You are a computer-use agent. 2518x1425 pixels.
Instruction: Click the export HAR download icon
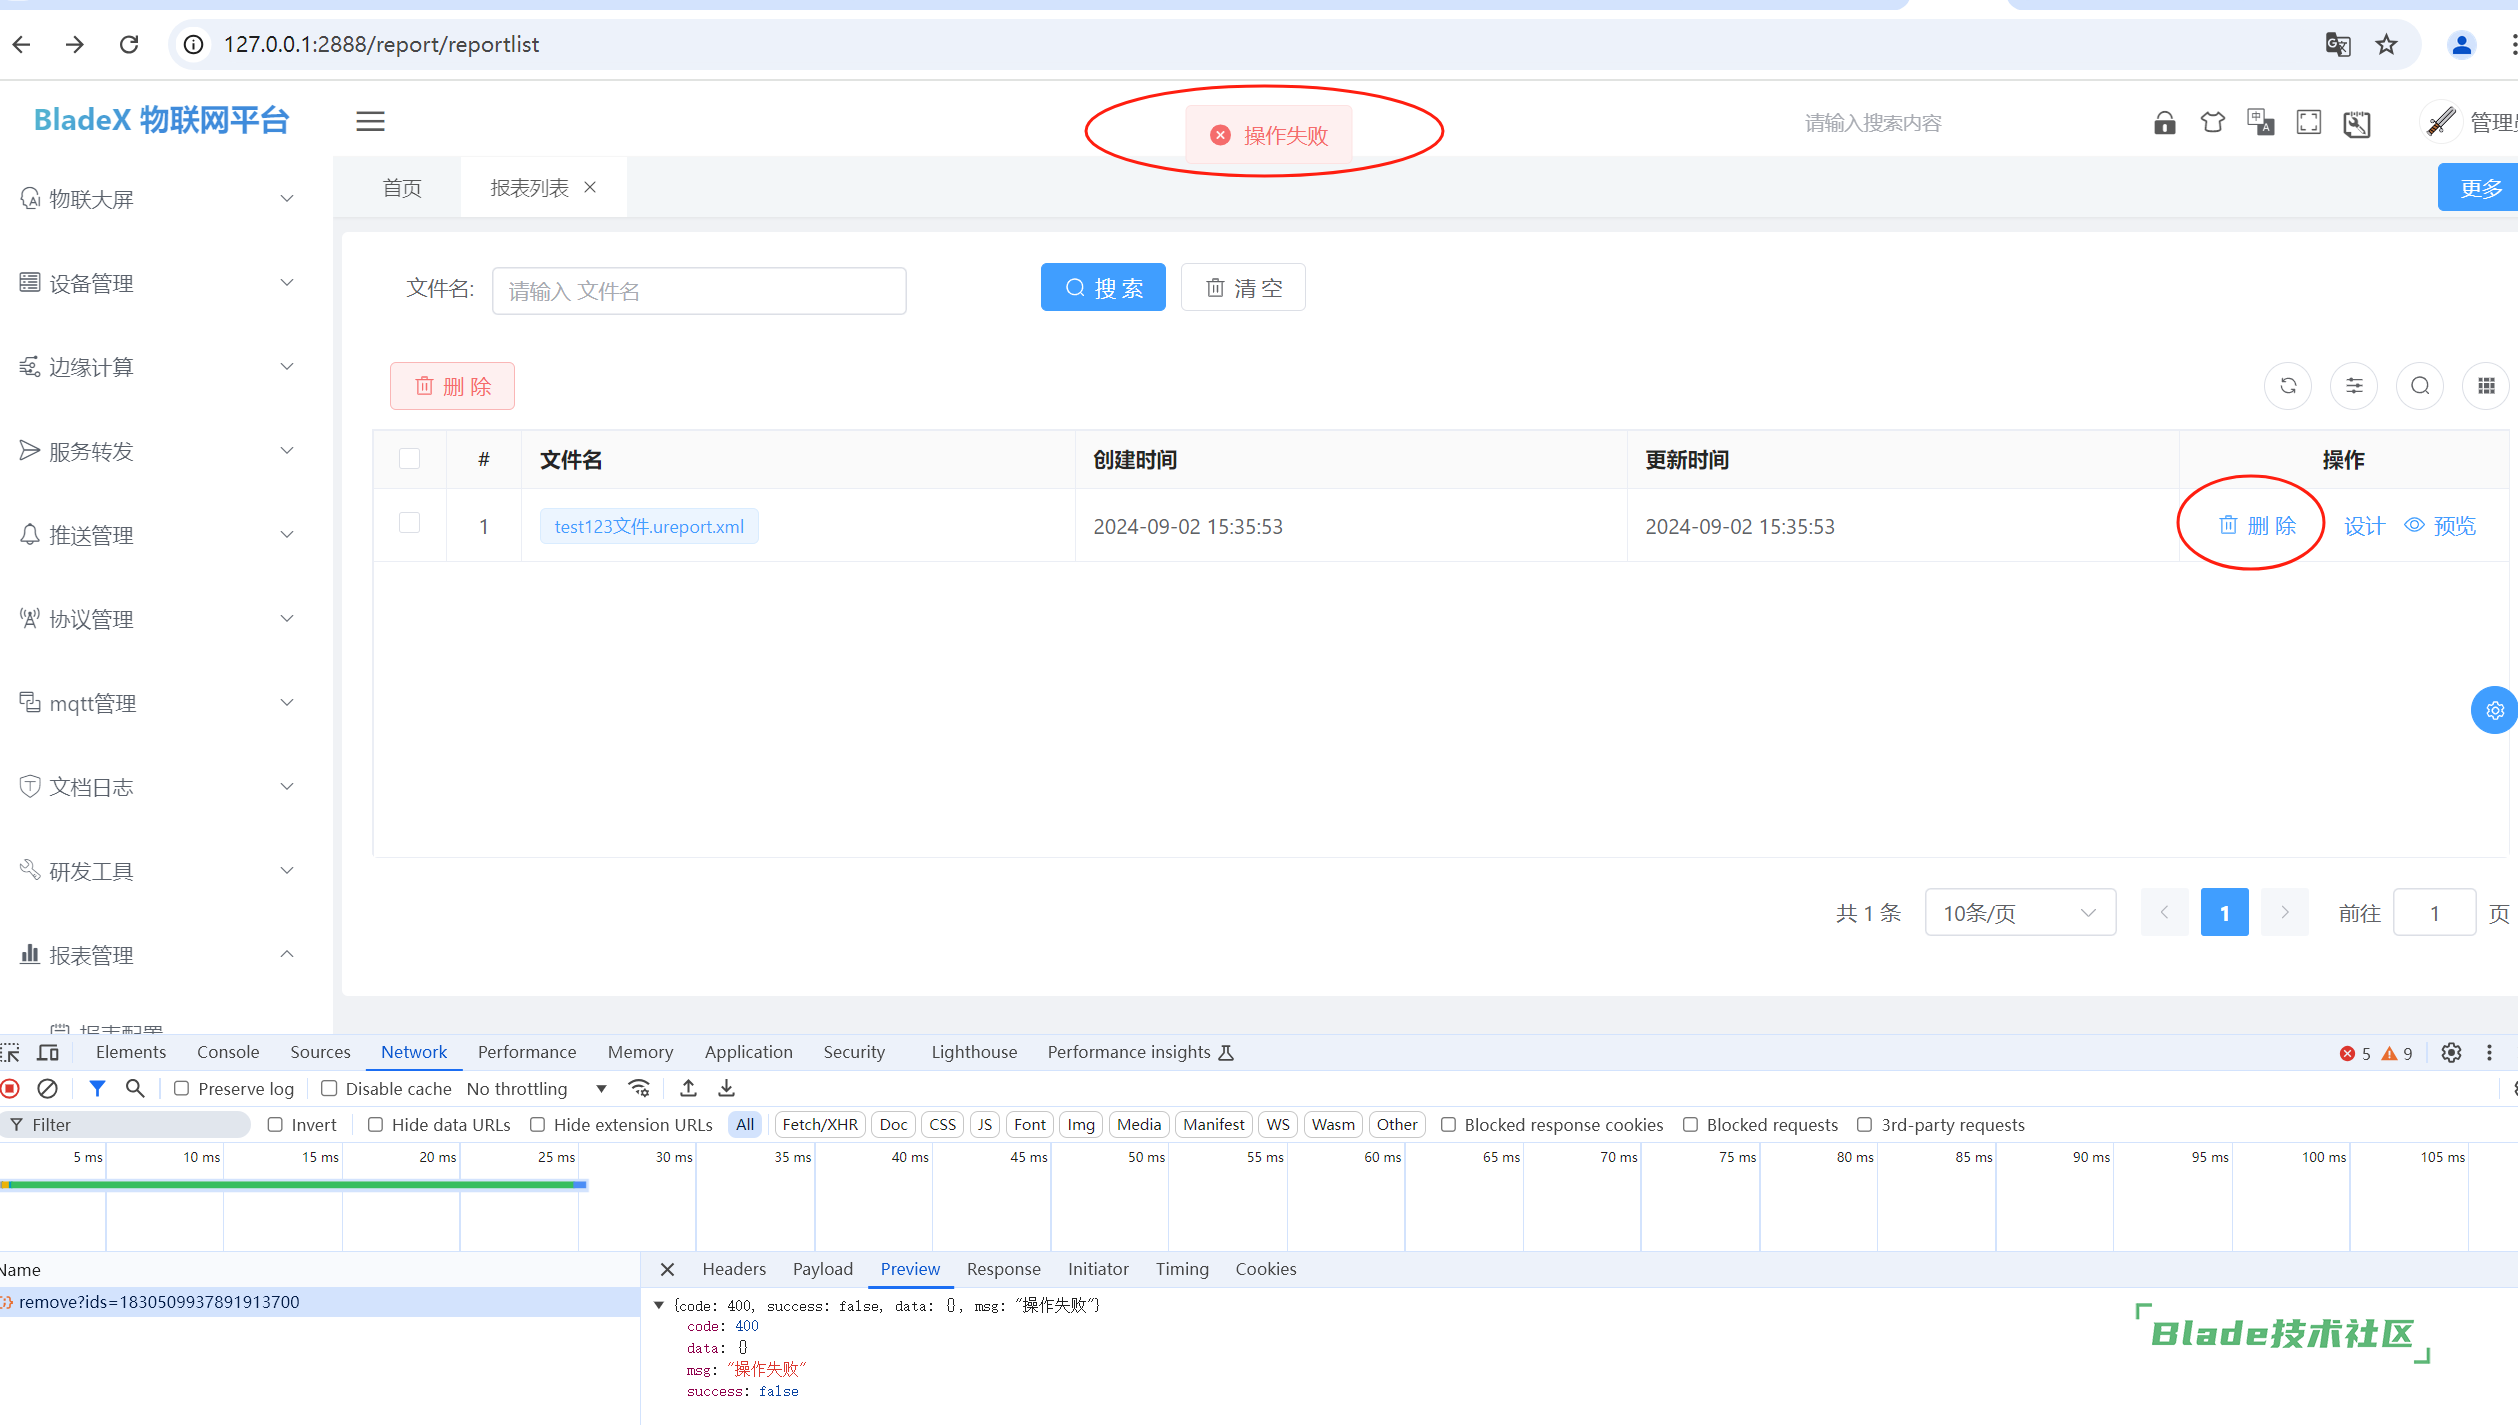[727, 1088]
